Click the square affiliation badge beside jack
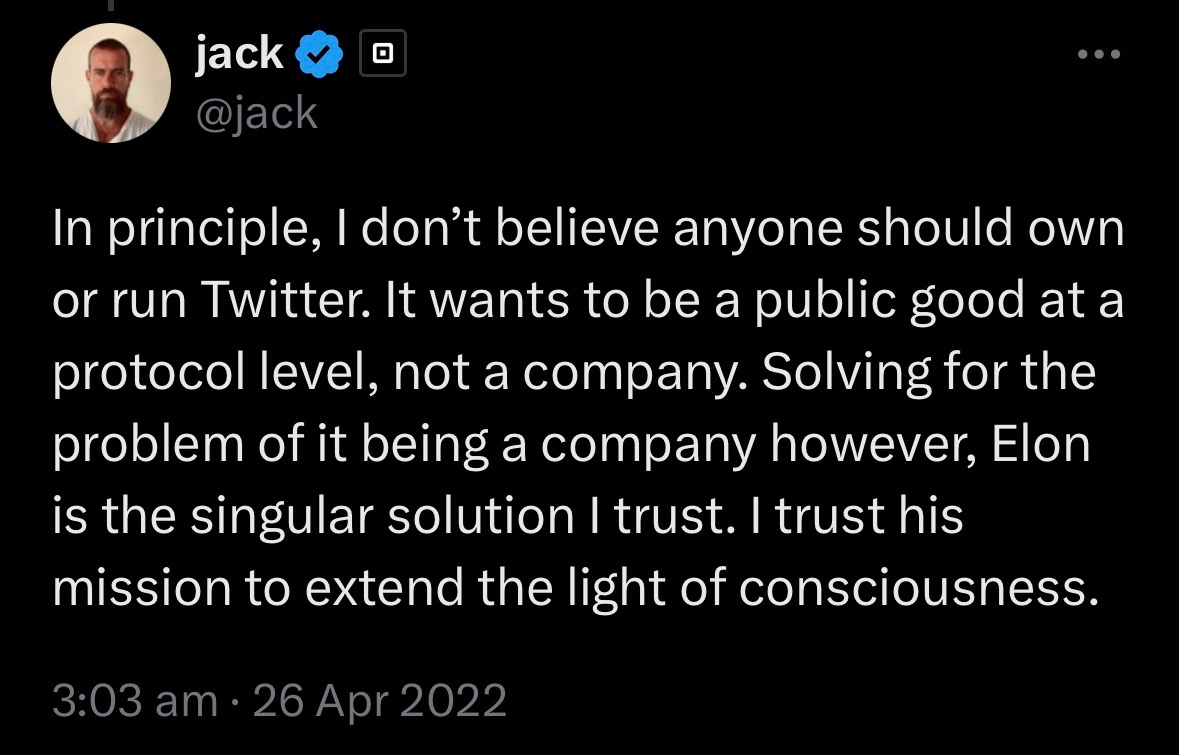Image resolution: width=1179 pixels, height=755 pixels. [x=382, y=54]
